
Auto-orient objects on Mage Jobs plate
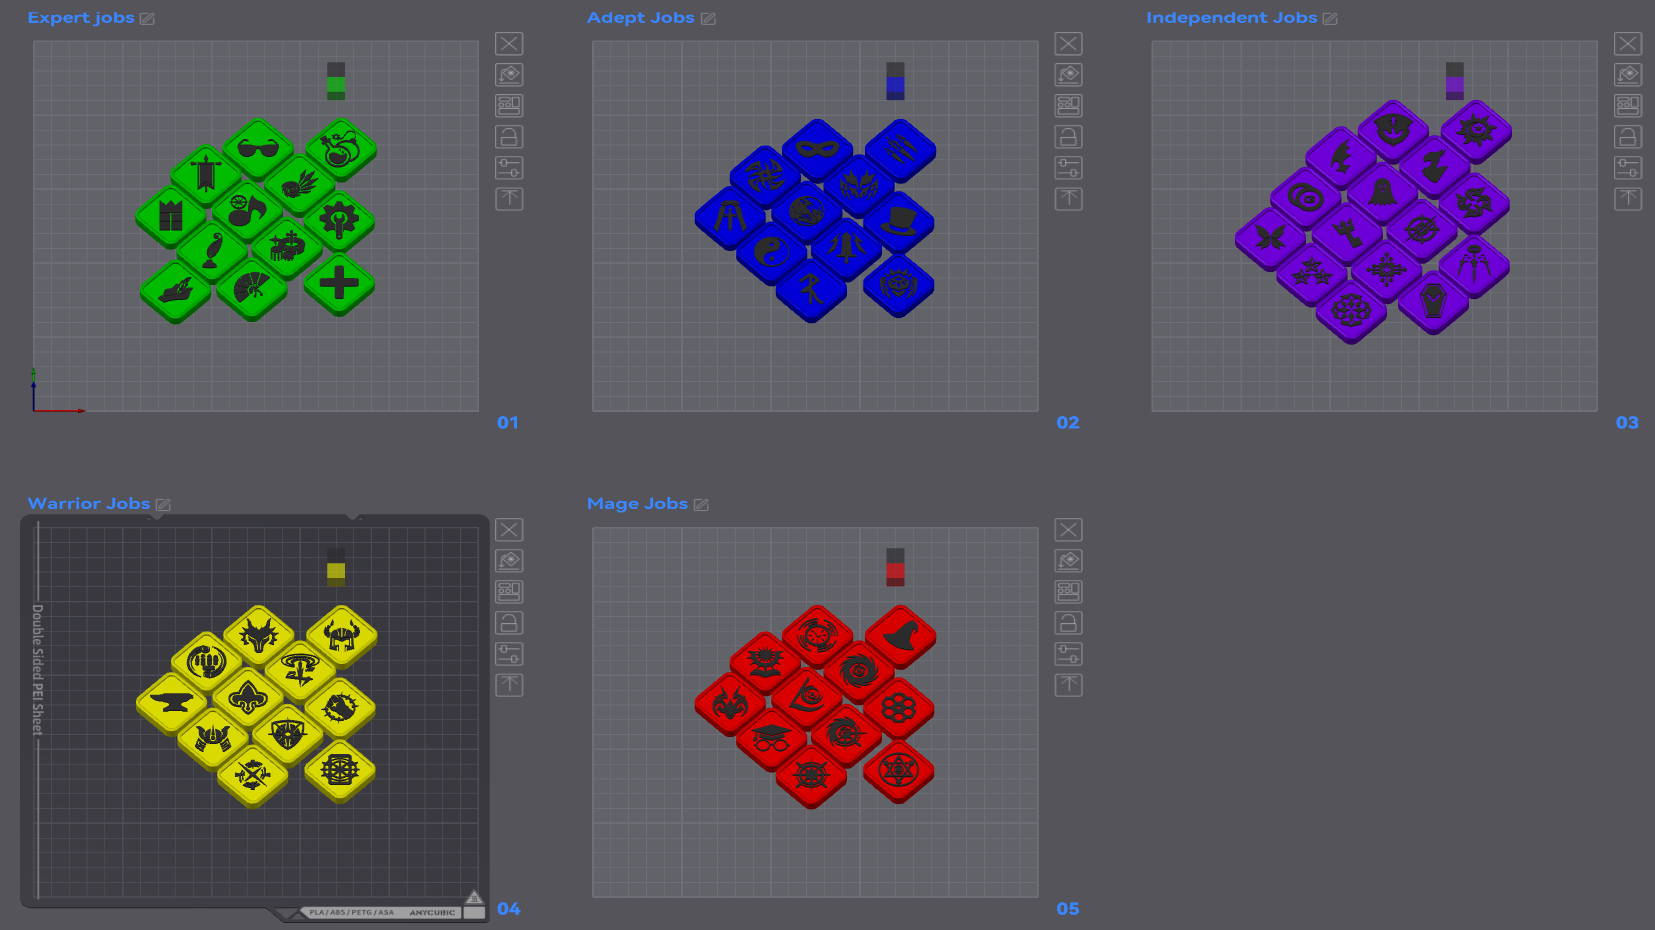(x=1068, y=560)
